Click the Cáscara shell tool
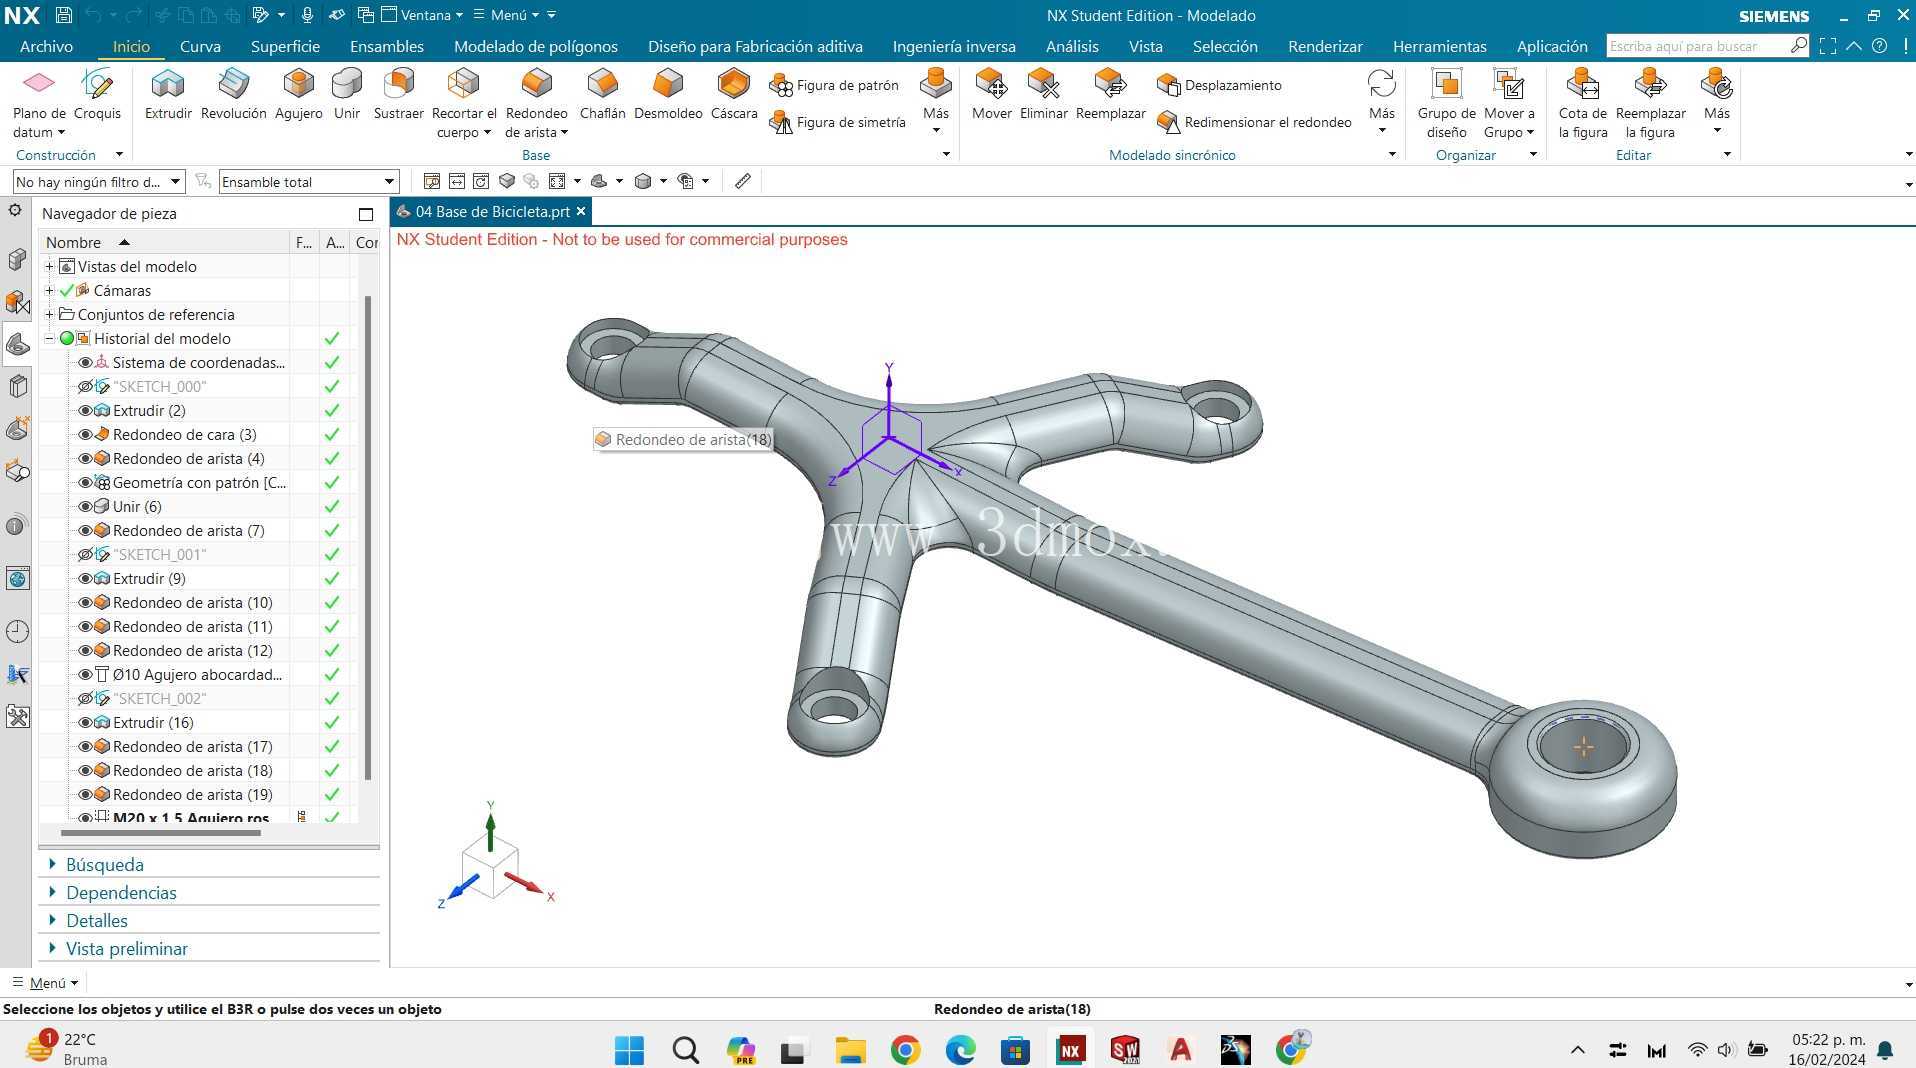Viewport: 1916px width, 1068px height. (734, 95)
